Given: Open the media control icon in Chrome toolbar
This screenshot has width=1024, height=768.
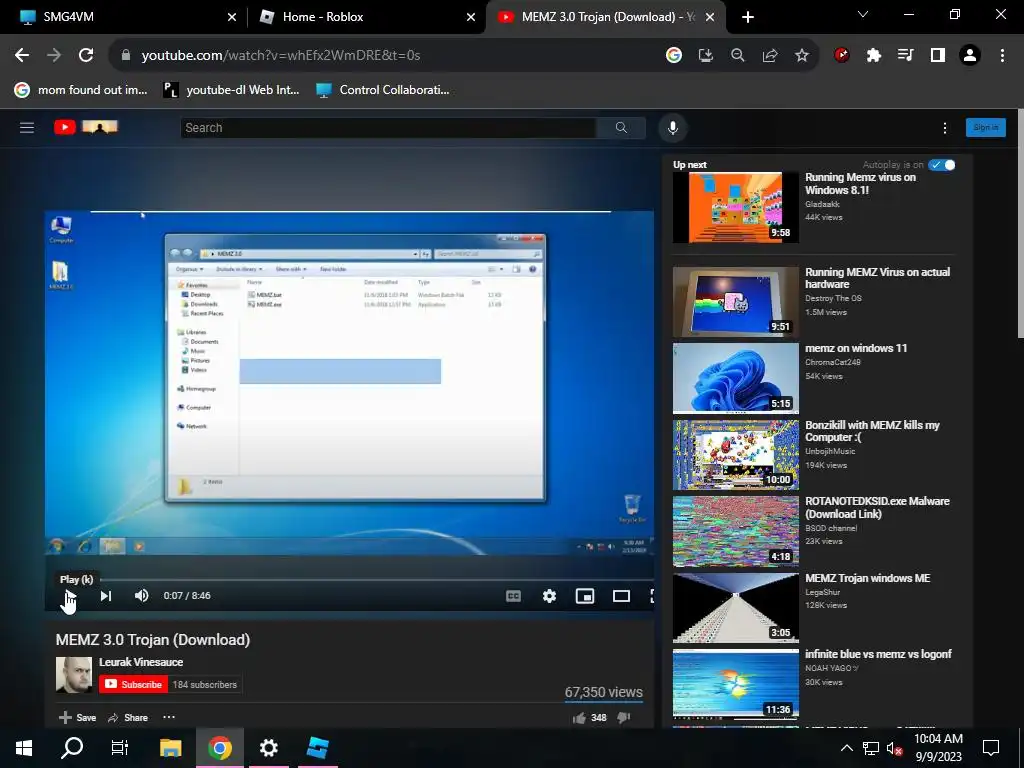Looking at the screenshot, I should coord(905,56).
